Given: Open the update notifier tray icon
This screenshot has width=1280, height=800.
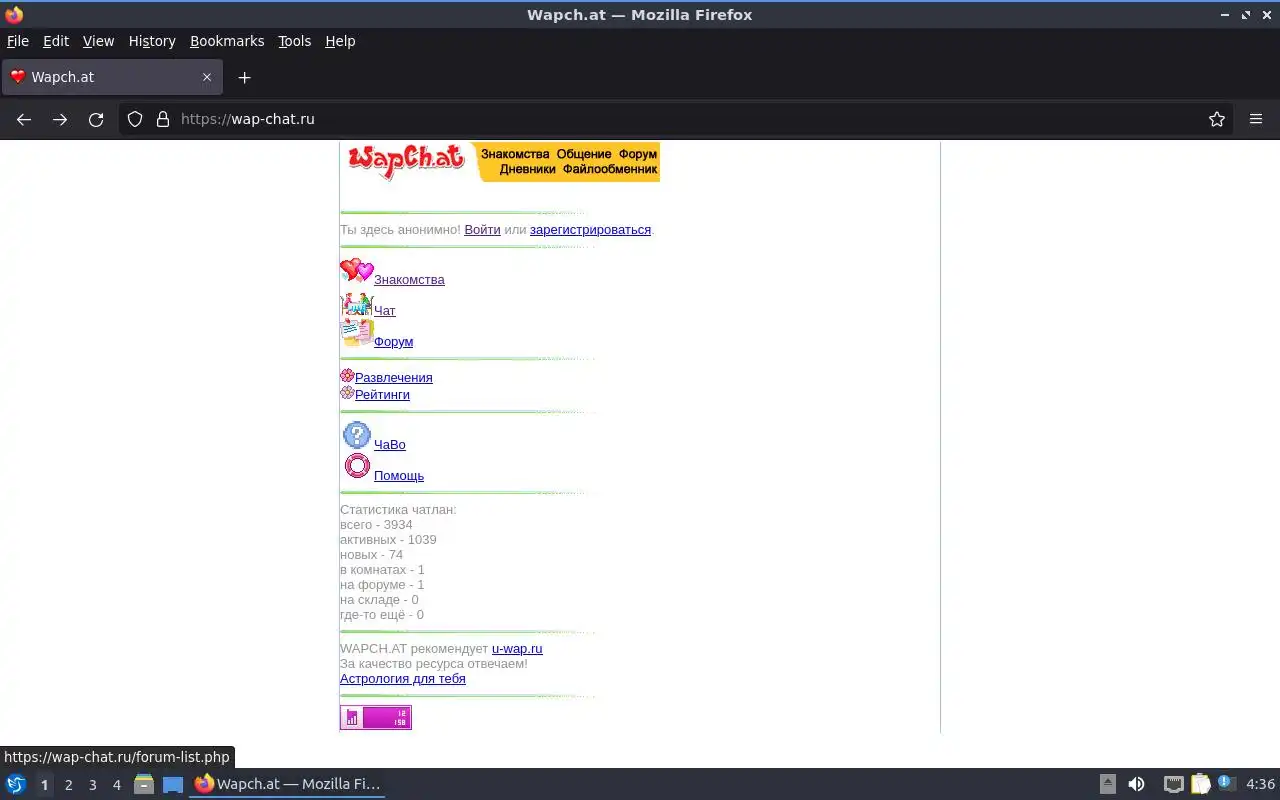Looking at the screenshot, I should pyautogui.click(x=1226, y=784).
